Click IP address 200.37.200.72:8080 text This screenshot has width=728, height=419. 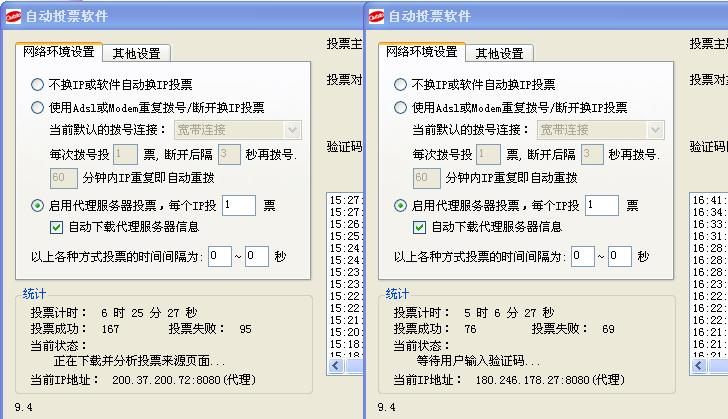(x=184, y=380)
